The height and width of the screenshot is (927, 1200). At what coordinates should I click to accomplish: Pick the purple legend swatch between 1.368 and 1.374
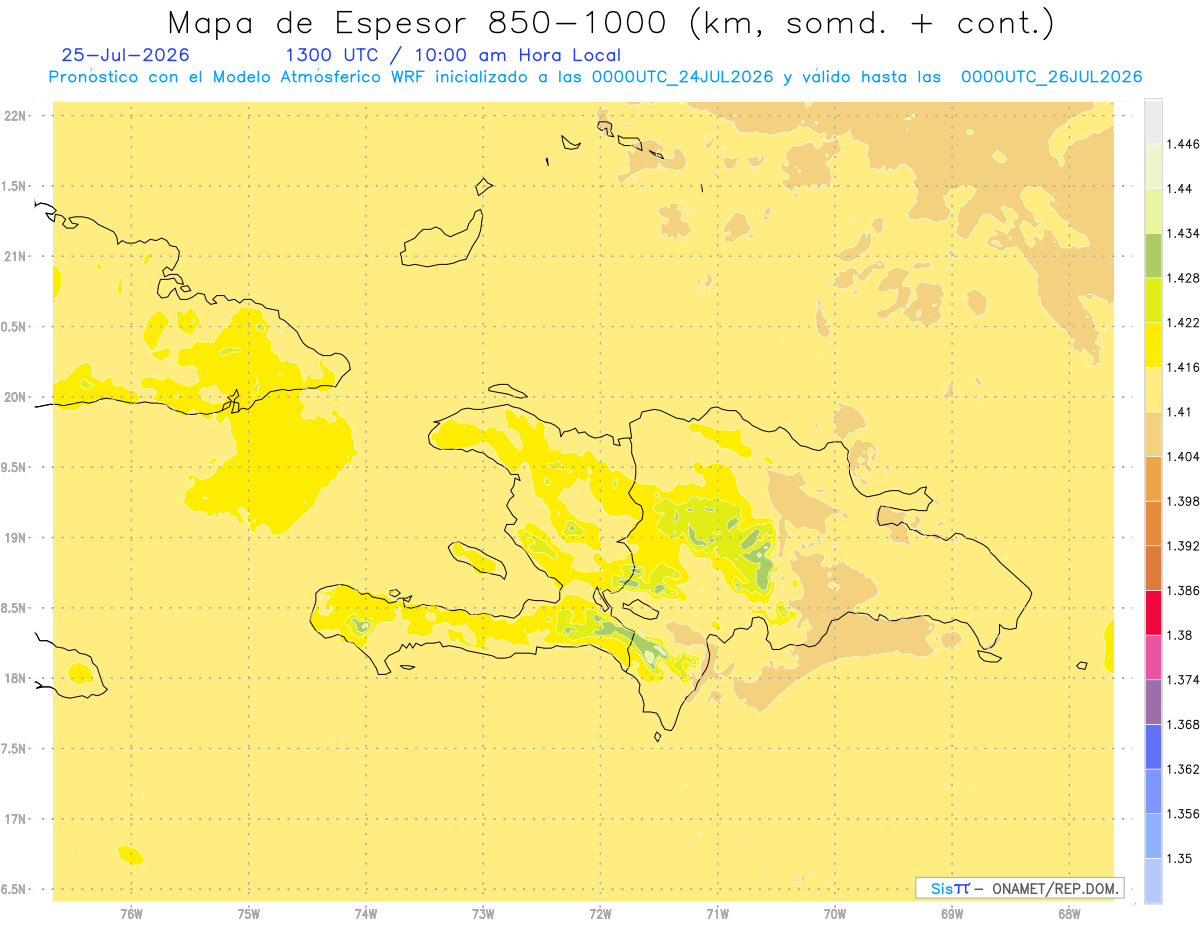pyautogui.click(x=1153, y=702)
